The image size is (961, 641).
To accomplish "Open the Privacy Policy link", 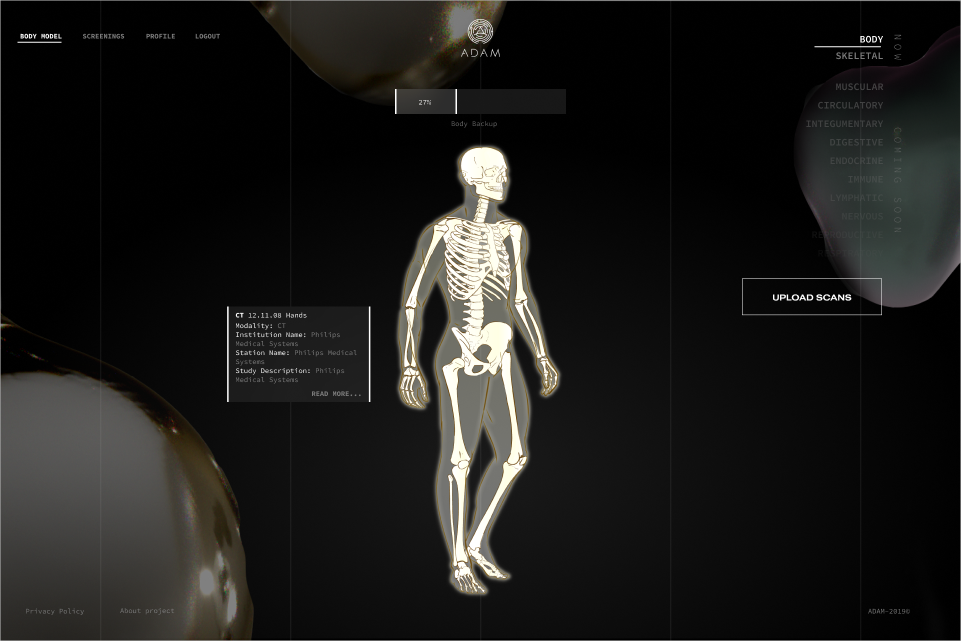I will pyautogui.click(x=55, y=611).
